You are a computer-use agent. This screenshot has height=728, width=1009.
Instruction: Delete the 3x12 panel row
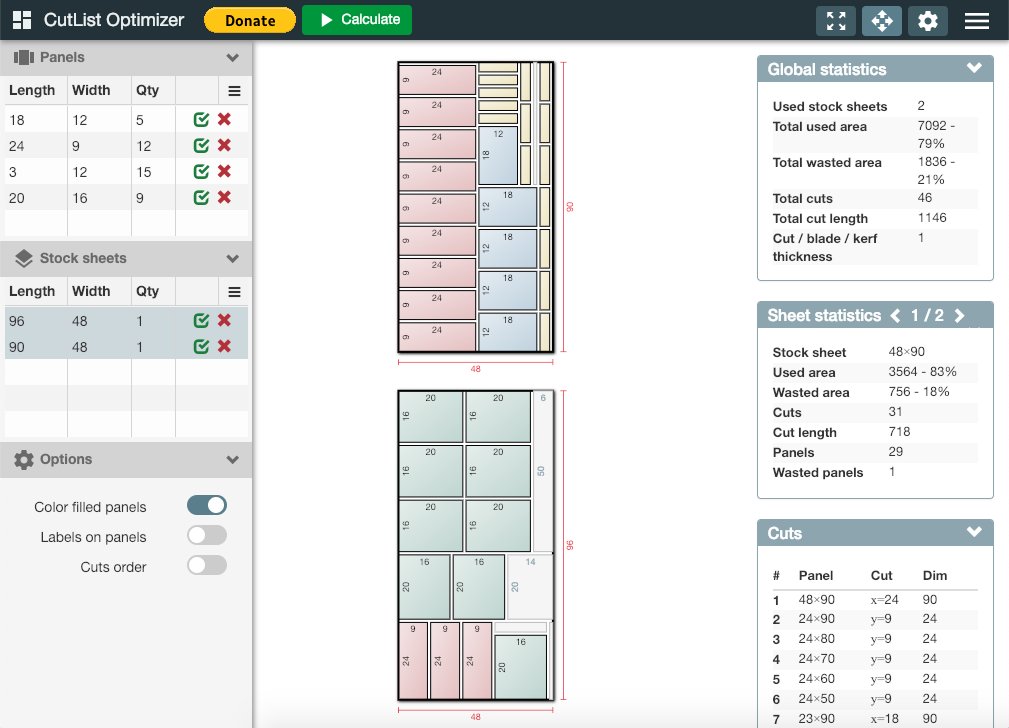tap(224, 171)
